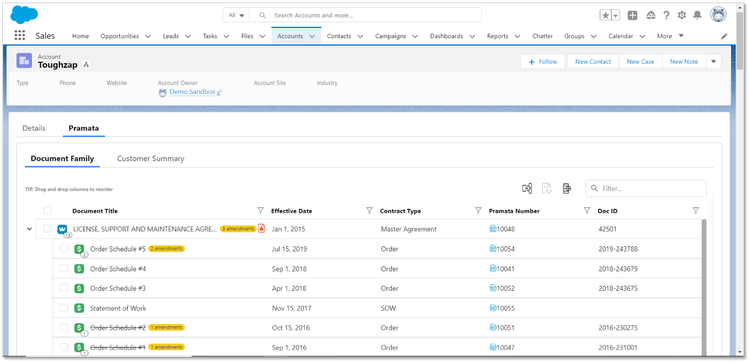Image resolution: width=750 pixels, height=363 pixels.
Task: Click the account hierarchy icon beside Toughzap
Action: [x=86, y=65]
